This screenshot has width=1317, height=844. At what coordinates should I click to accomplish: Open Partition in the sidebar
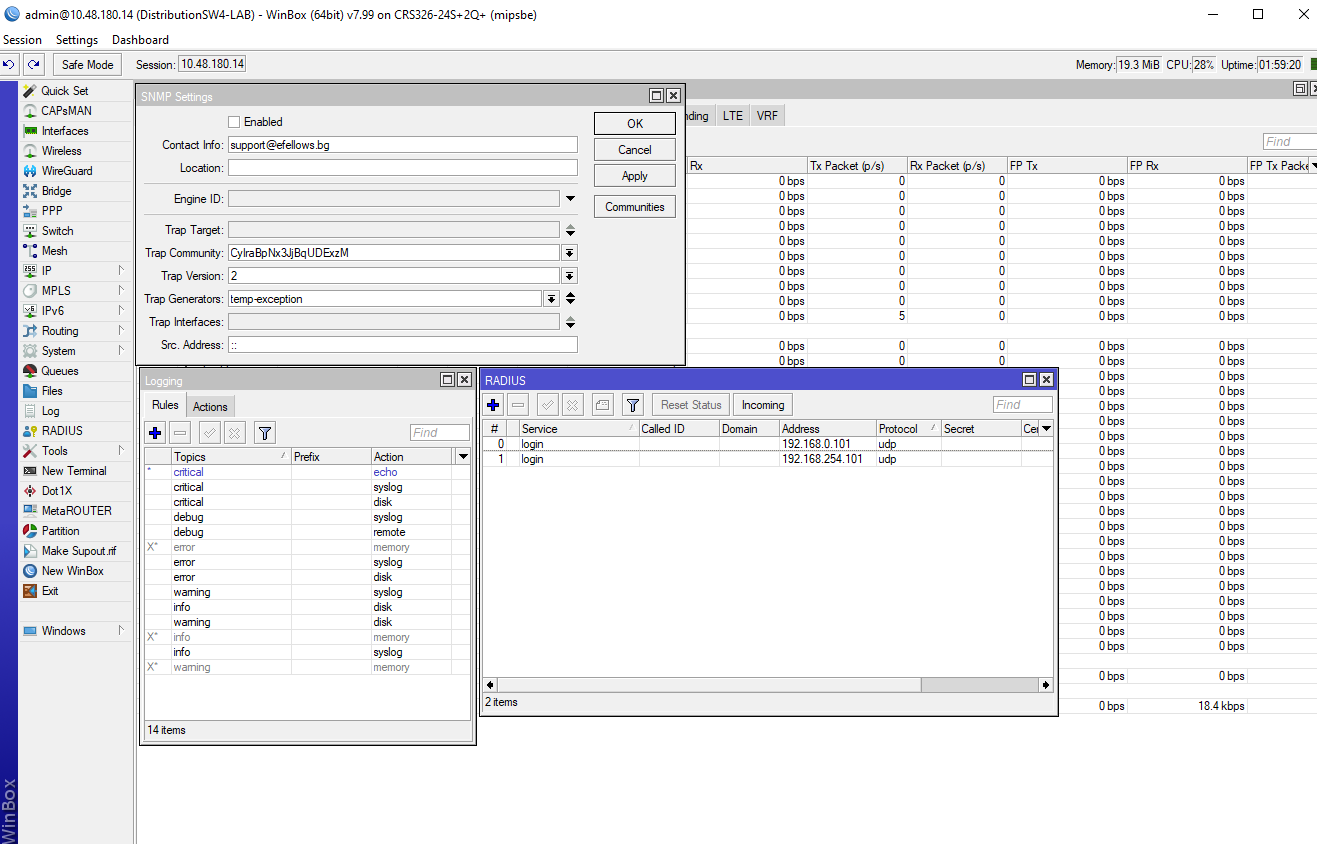[60, 531]
